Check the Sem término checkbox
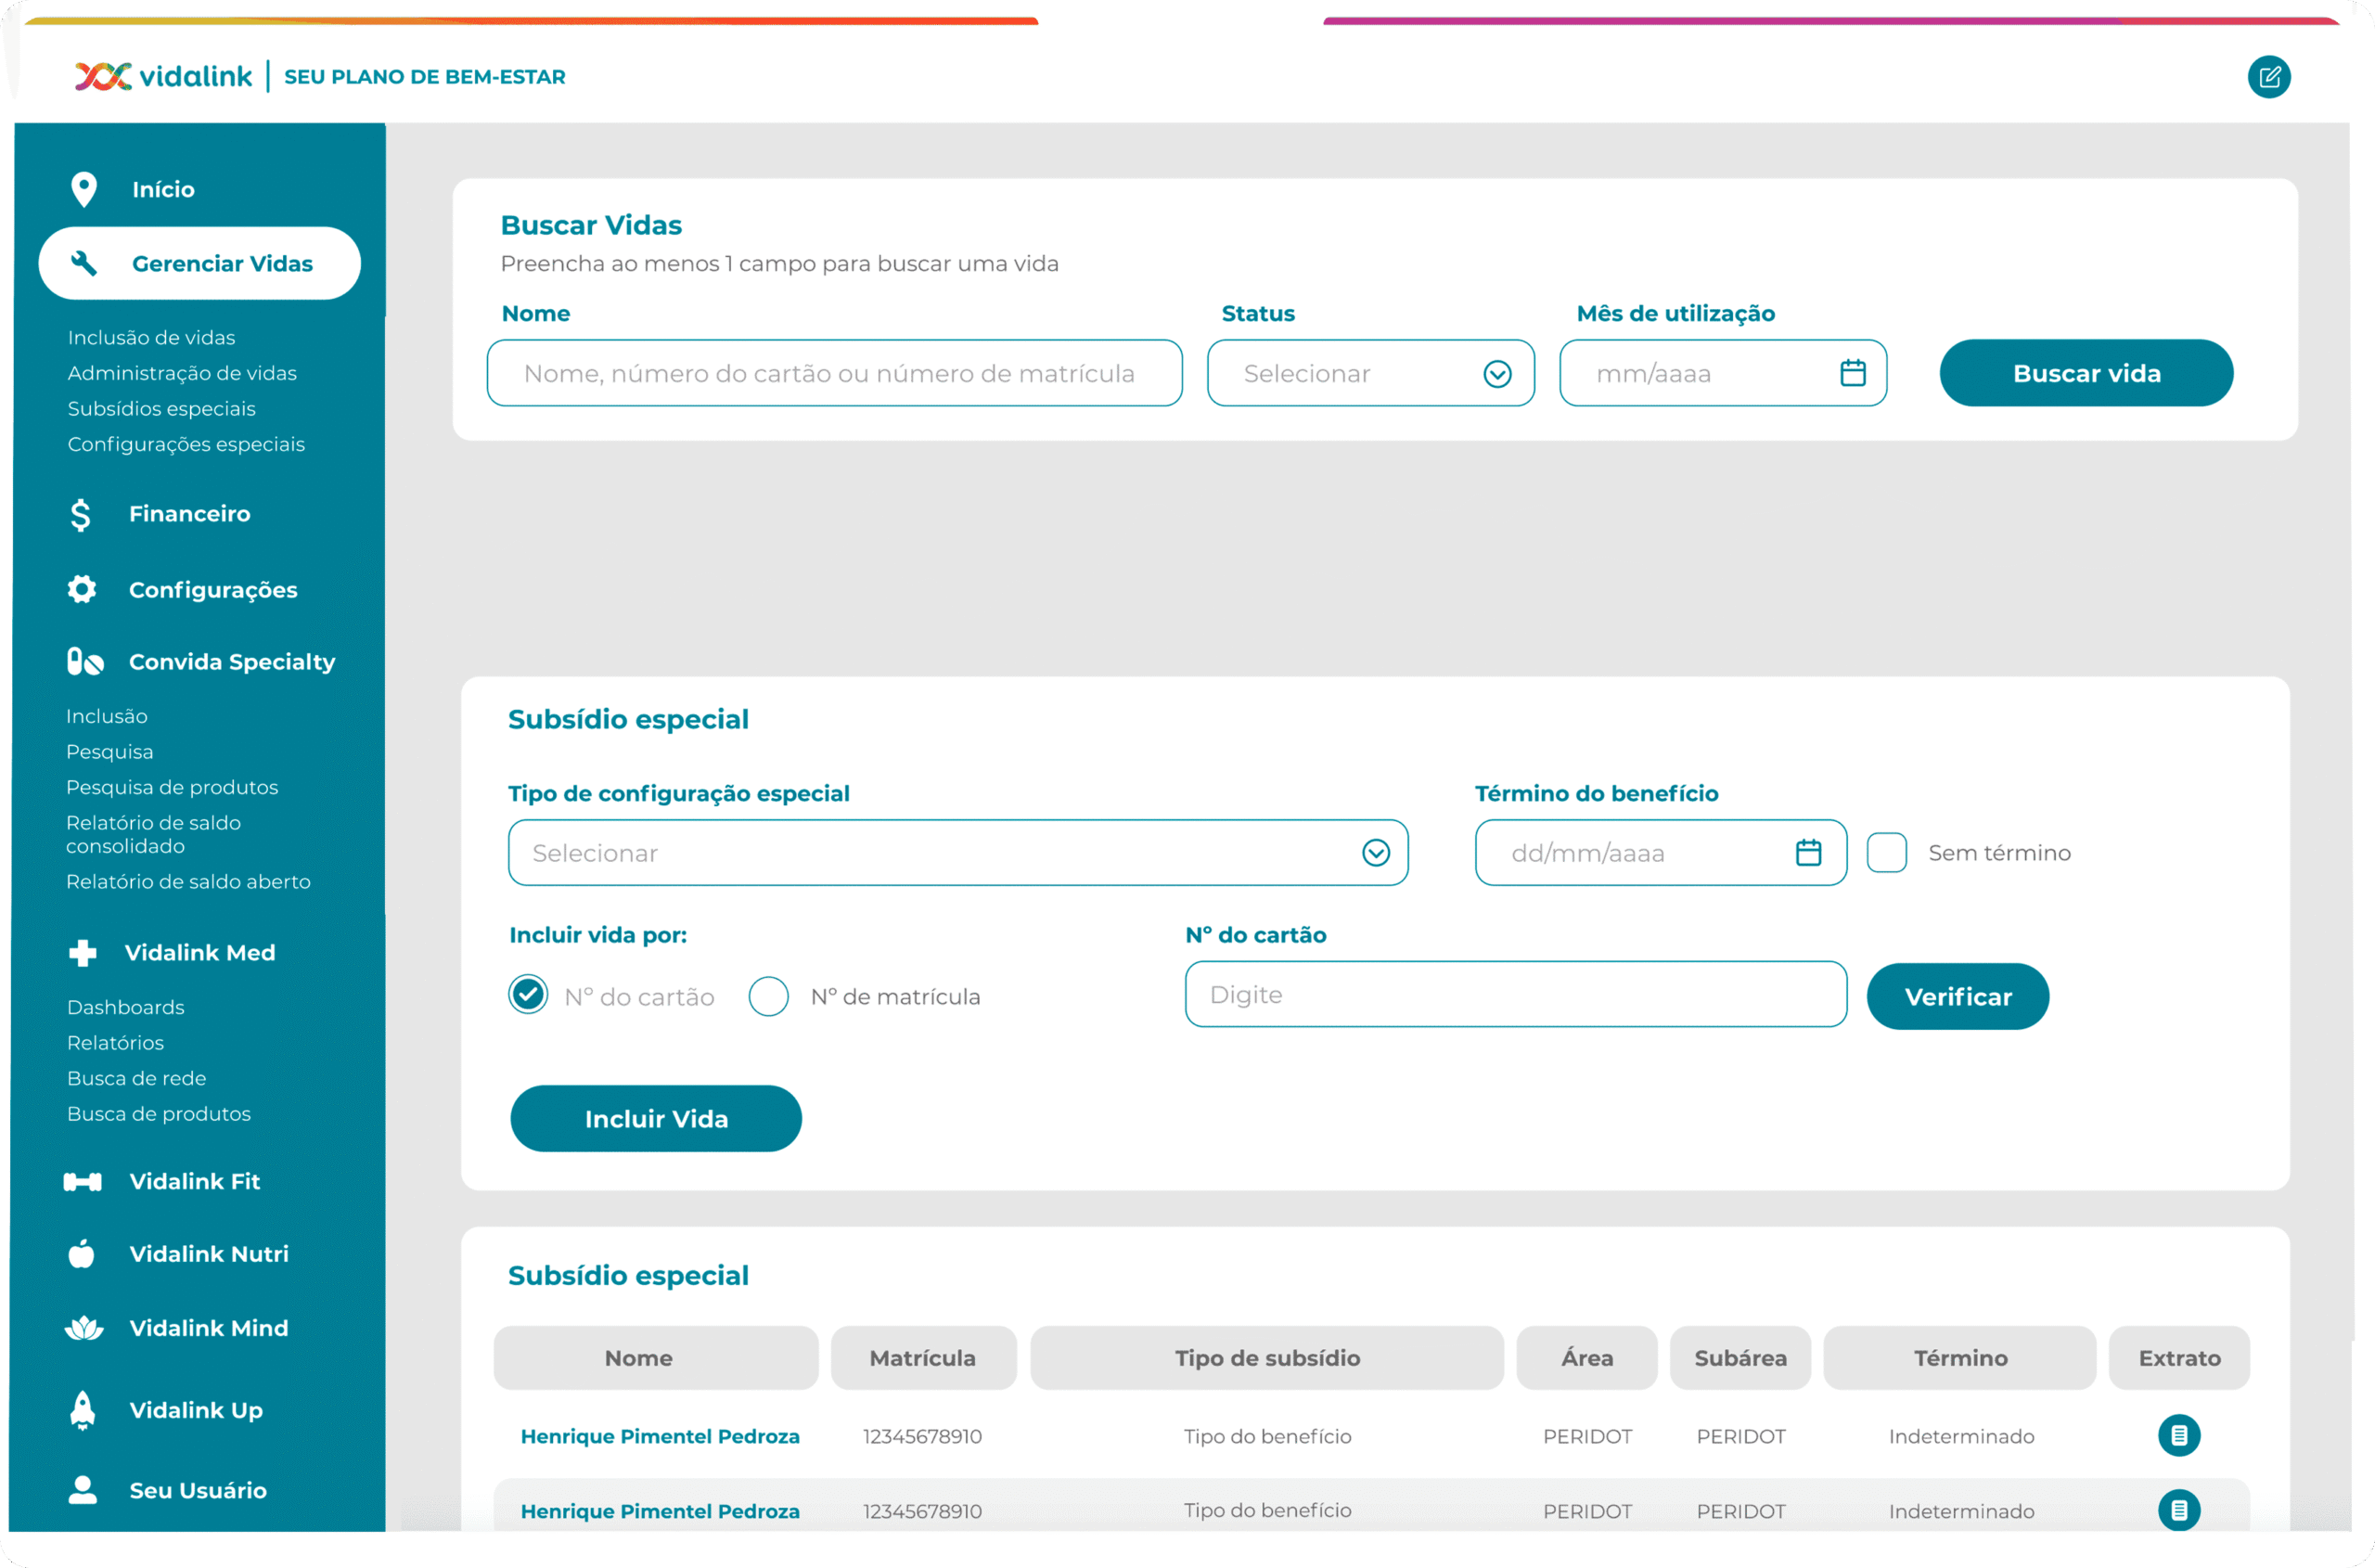The image size is (2375, 1568). [1886, 853]
